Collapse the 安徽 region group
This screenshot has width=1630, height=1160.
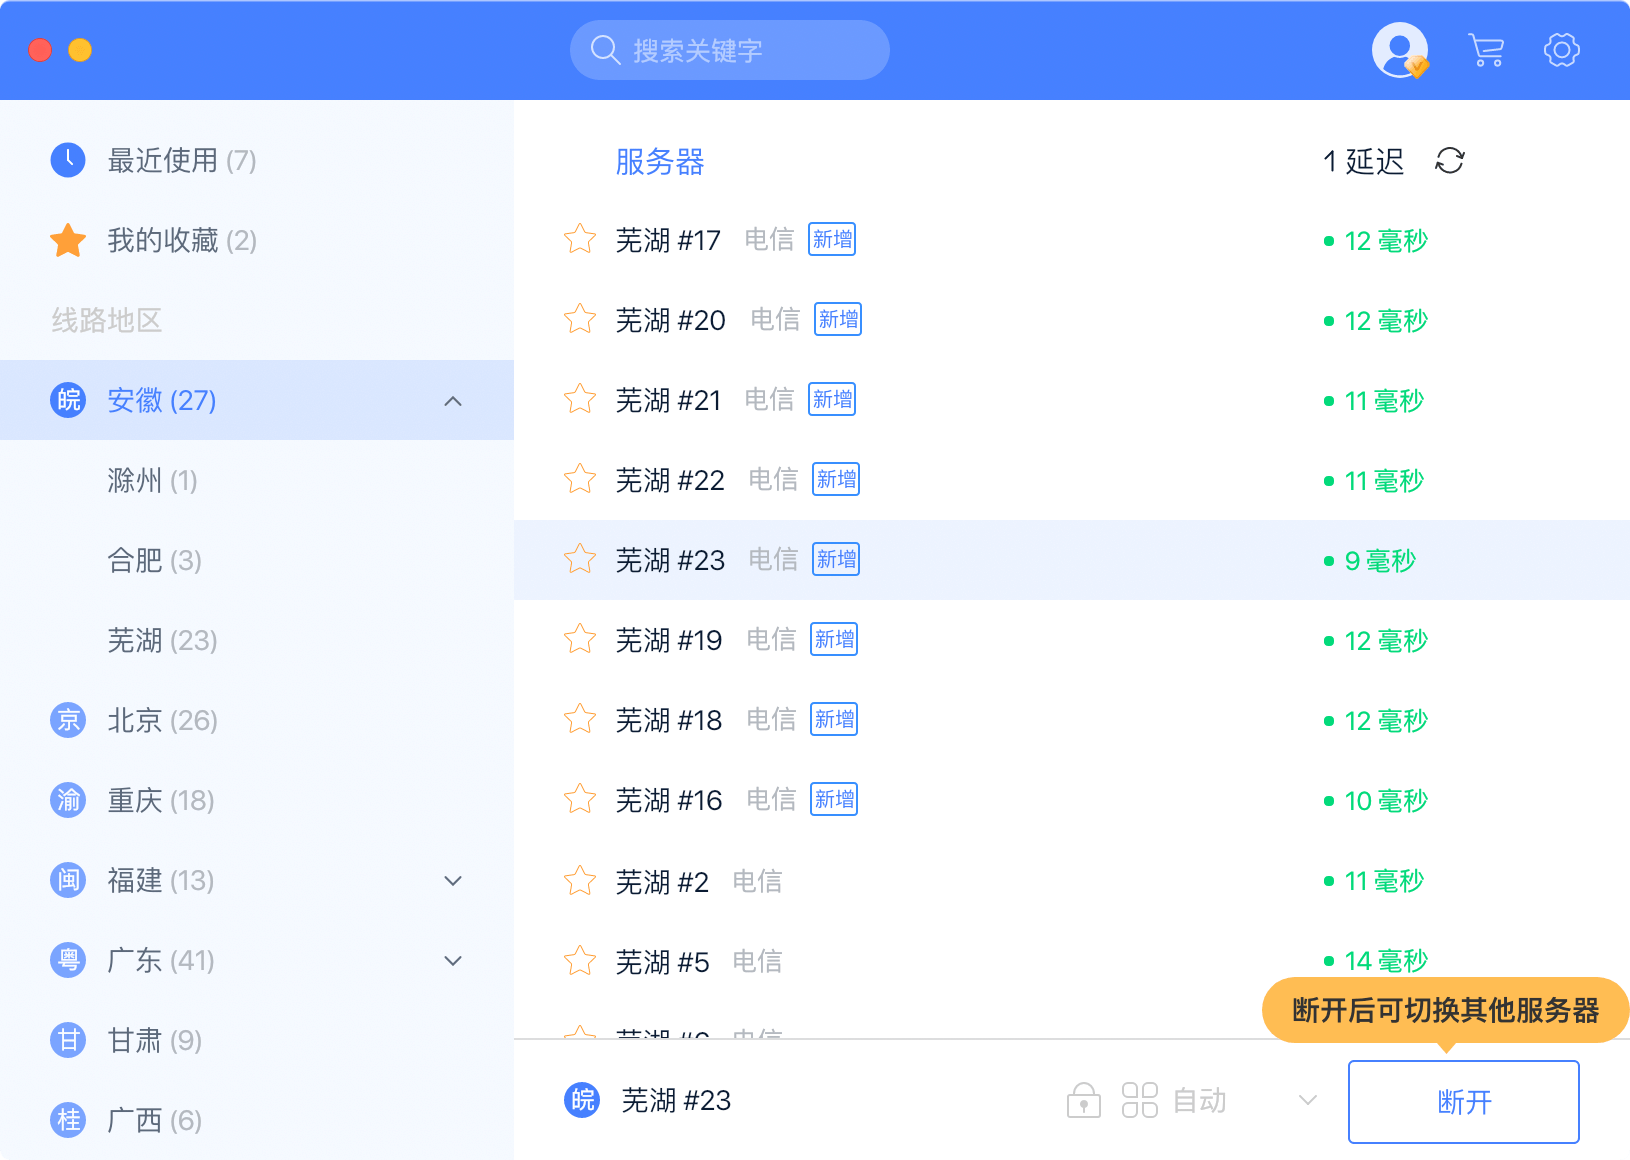point(453,401)
